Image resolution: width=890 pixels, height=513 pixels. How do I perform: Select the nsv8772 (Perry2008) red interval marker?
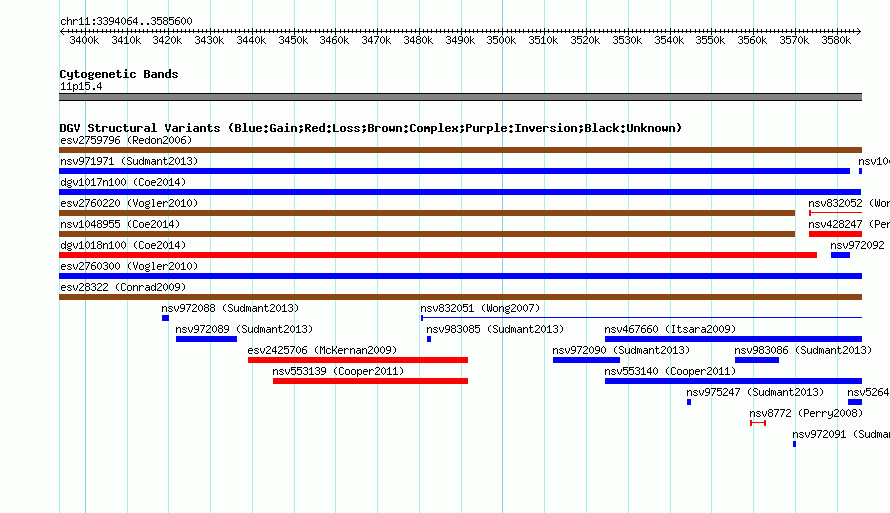[x=758, y=423]
